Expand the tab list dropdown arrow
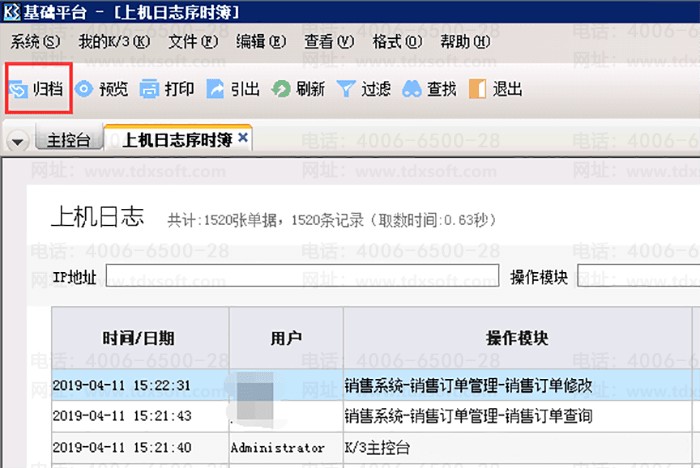700x468 pixels. (17, 141)
